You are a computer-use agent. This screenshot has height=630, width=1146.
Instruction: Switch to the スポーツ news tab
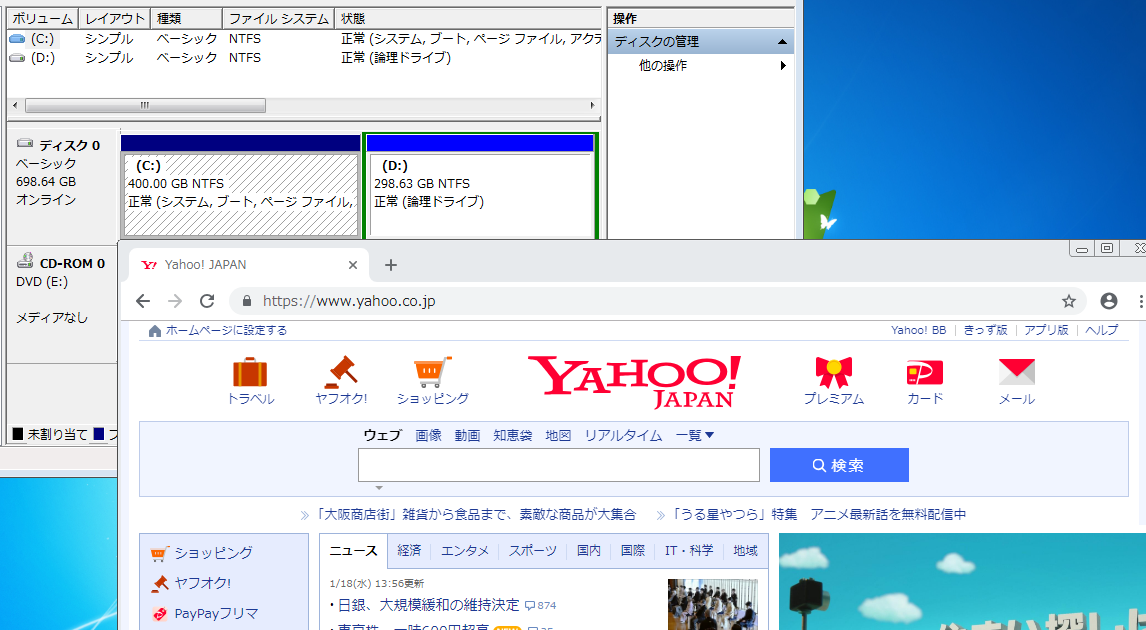point(533,551)
